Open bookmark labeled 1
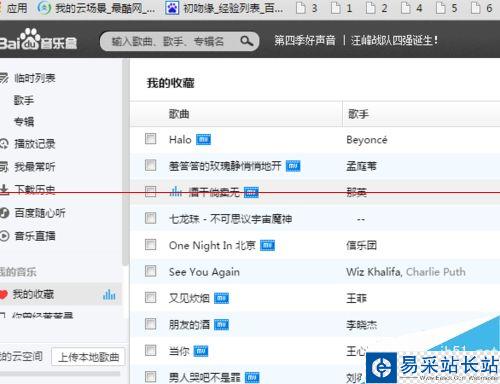This screenshot has height=384, width=500. click(x=342, y=8)
